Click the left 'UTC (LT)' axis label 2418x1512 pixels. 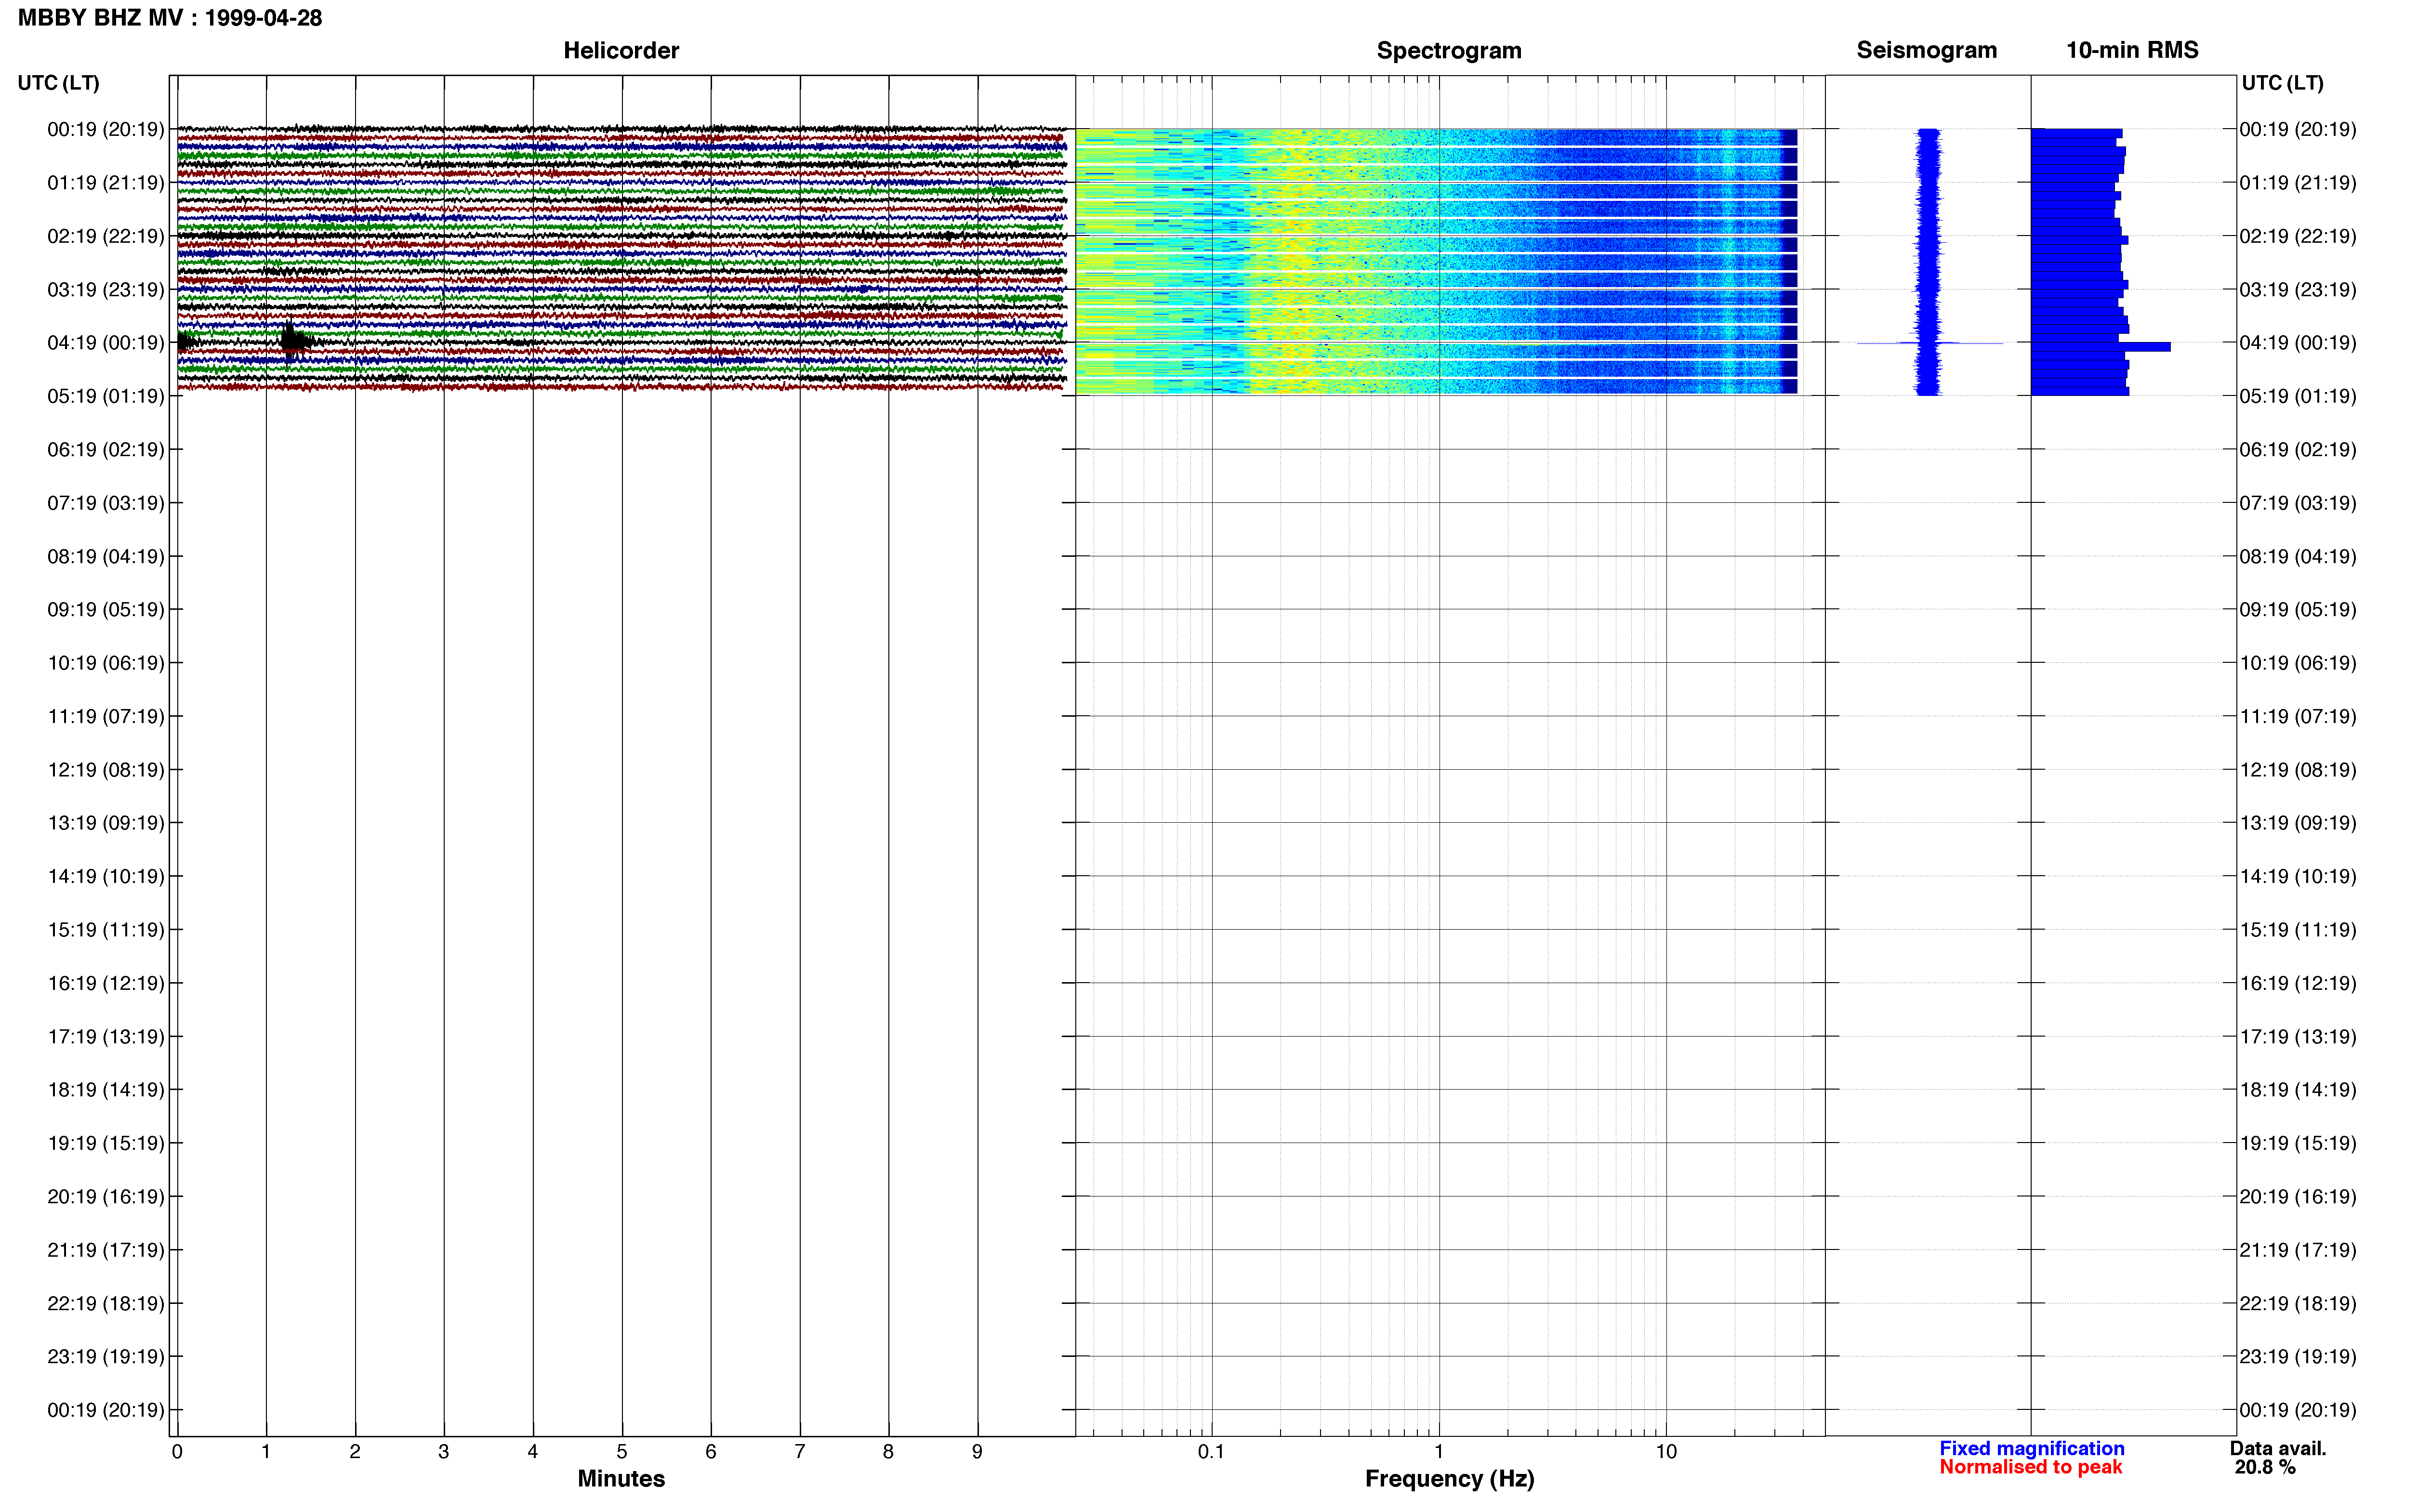(58, 83)
